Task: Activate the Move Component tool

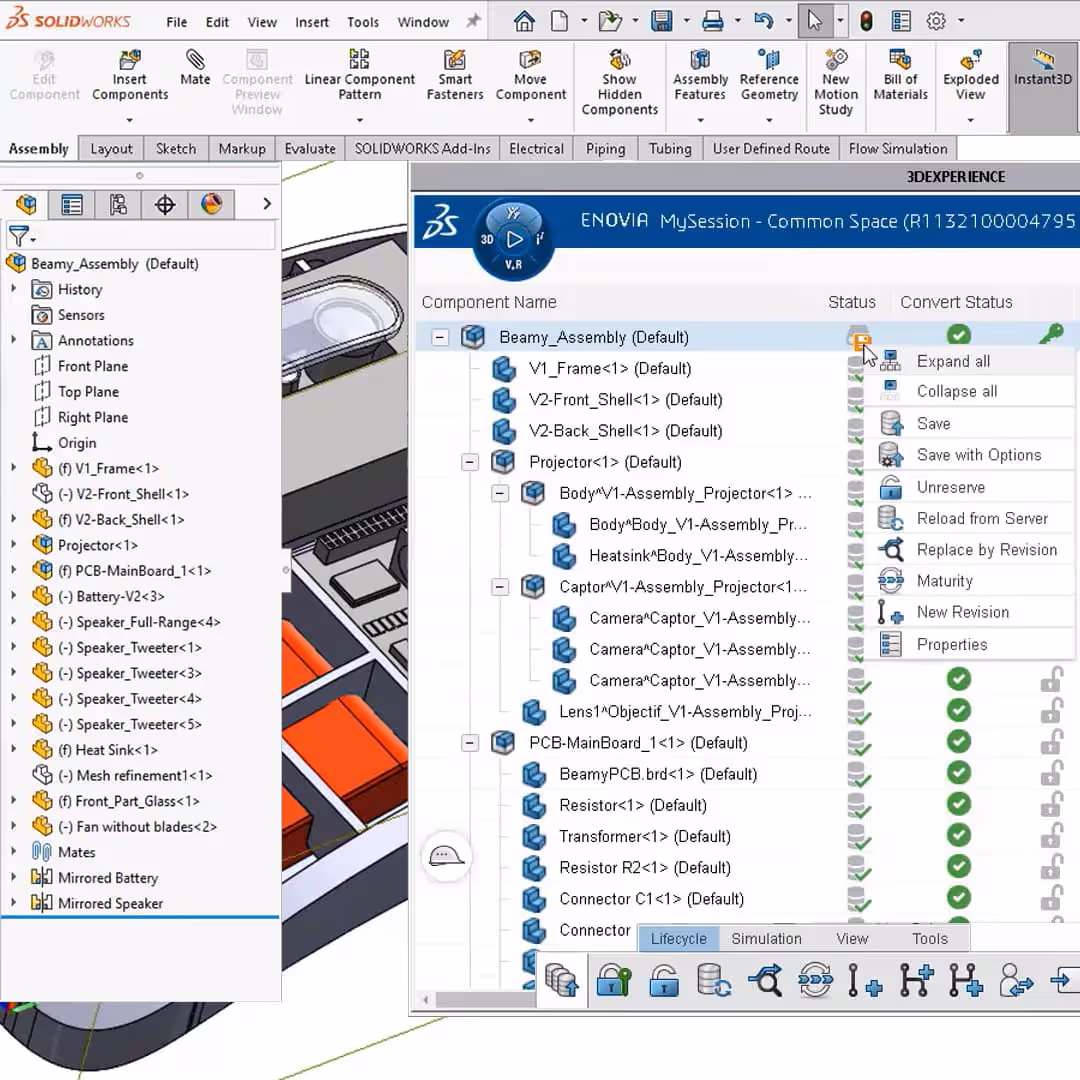Action: pyautogui.click(x=530, y=76)
